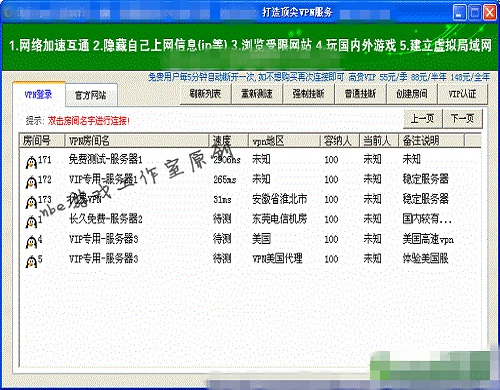Image resolution: width=500 pixels, height=390 pixels.
Task: Select the penguin icon of room 5
Action: pyautogui.click(x=31, y=261)
